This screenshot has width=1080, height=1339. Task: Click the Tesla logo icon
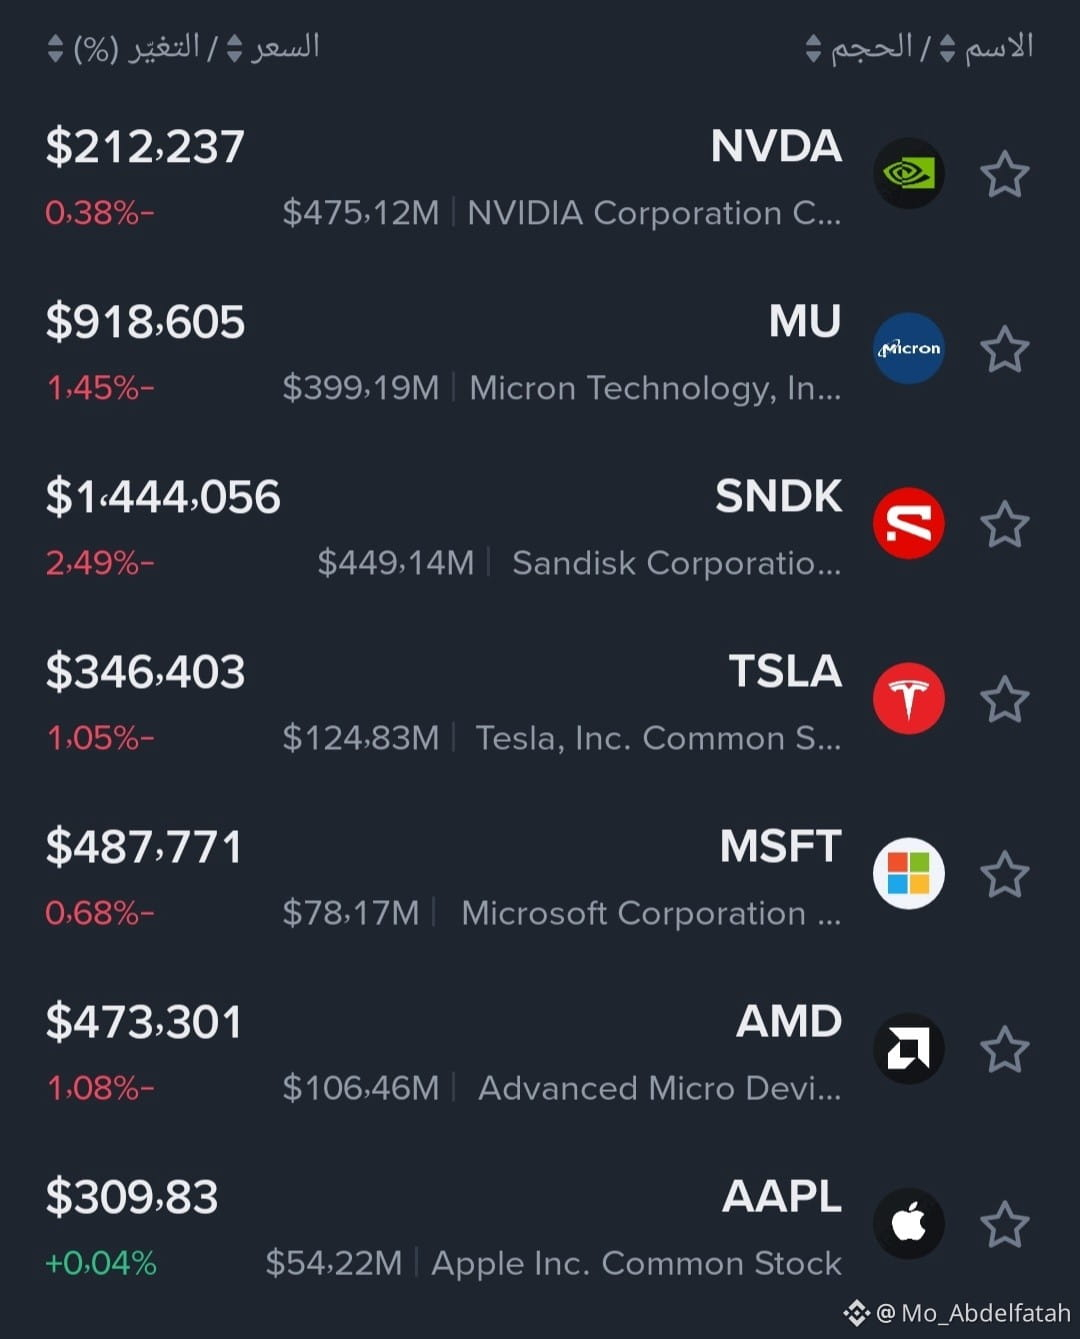[x=908, y=698]
